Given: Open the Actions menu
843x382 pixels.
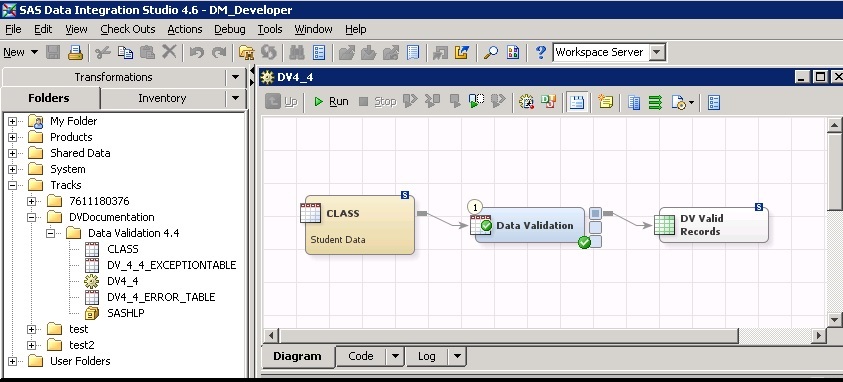Looking at the screenshot, I should [185, 29].
